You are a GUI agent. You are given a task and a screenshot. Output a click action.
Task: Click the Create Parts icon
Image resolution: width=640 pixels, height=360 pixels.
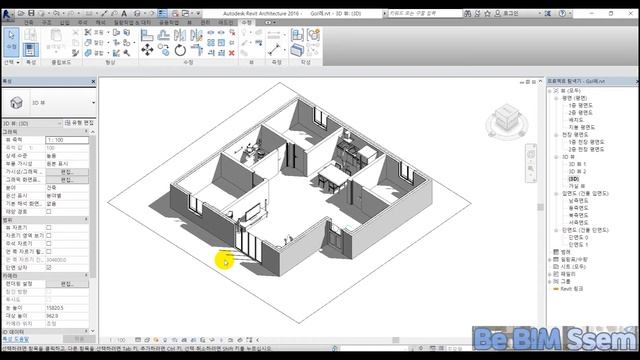tap(298, 50)
